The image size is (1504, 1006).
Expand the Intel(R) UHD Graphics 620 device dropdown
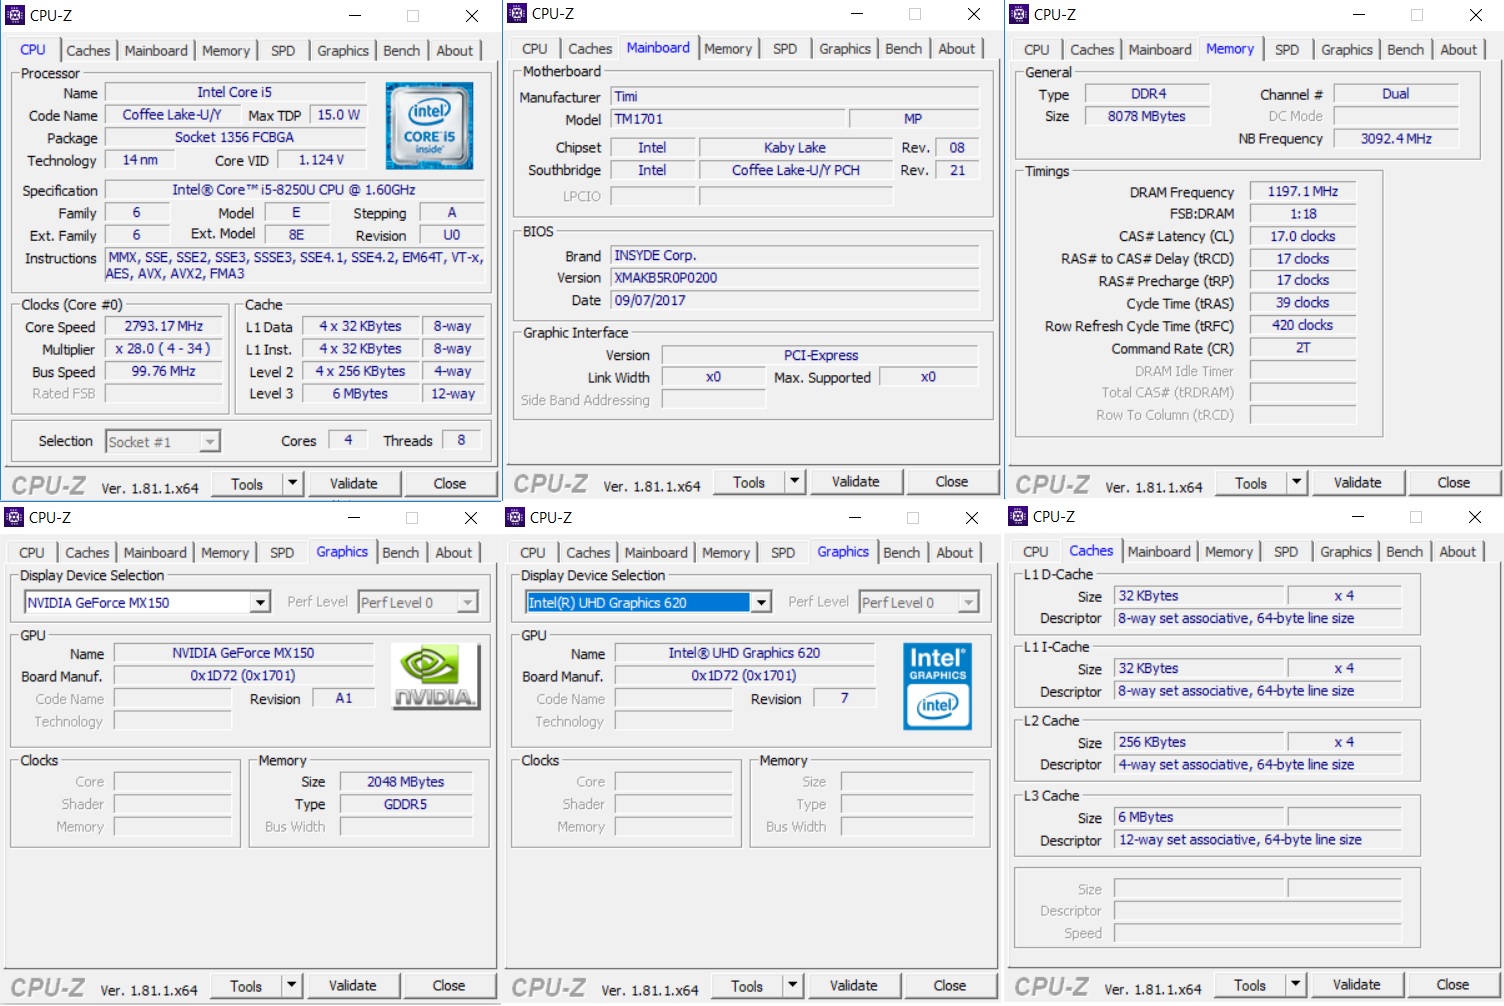coord(761,602)
